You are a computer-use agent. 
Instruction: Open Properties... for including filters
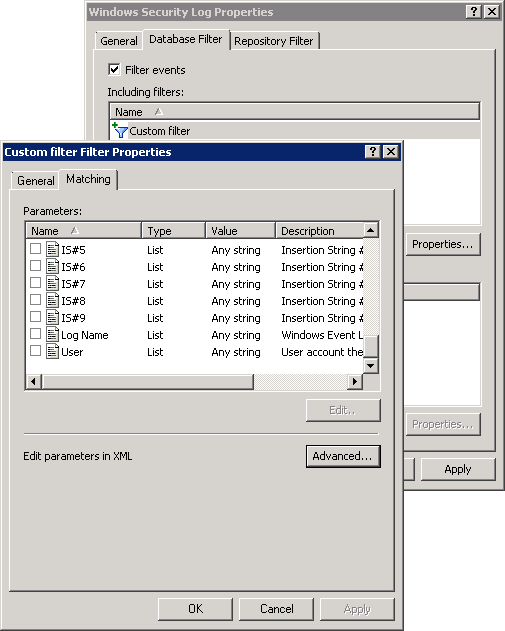pyautogui.click(x=443, y=244)
